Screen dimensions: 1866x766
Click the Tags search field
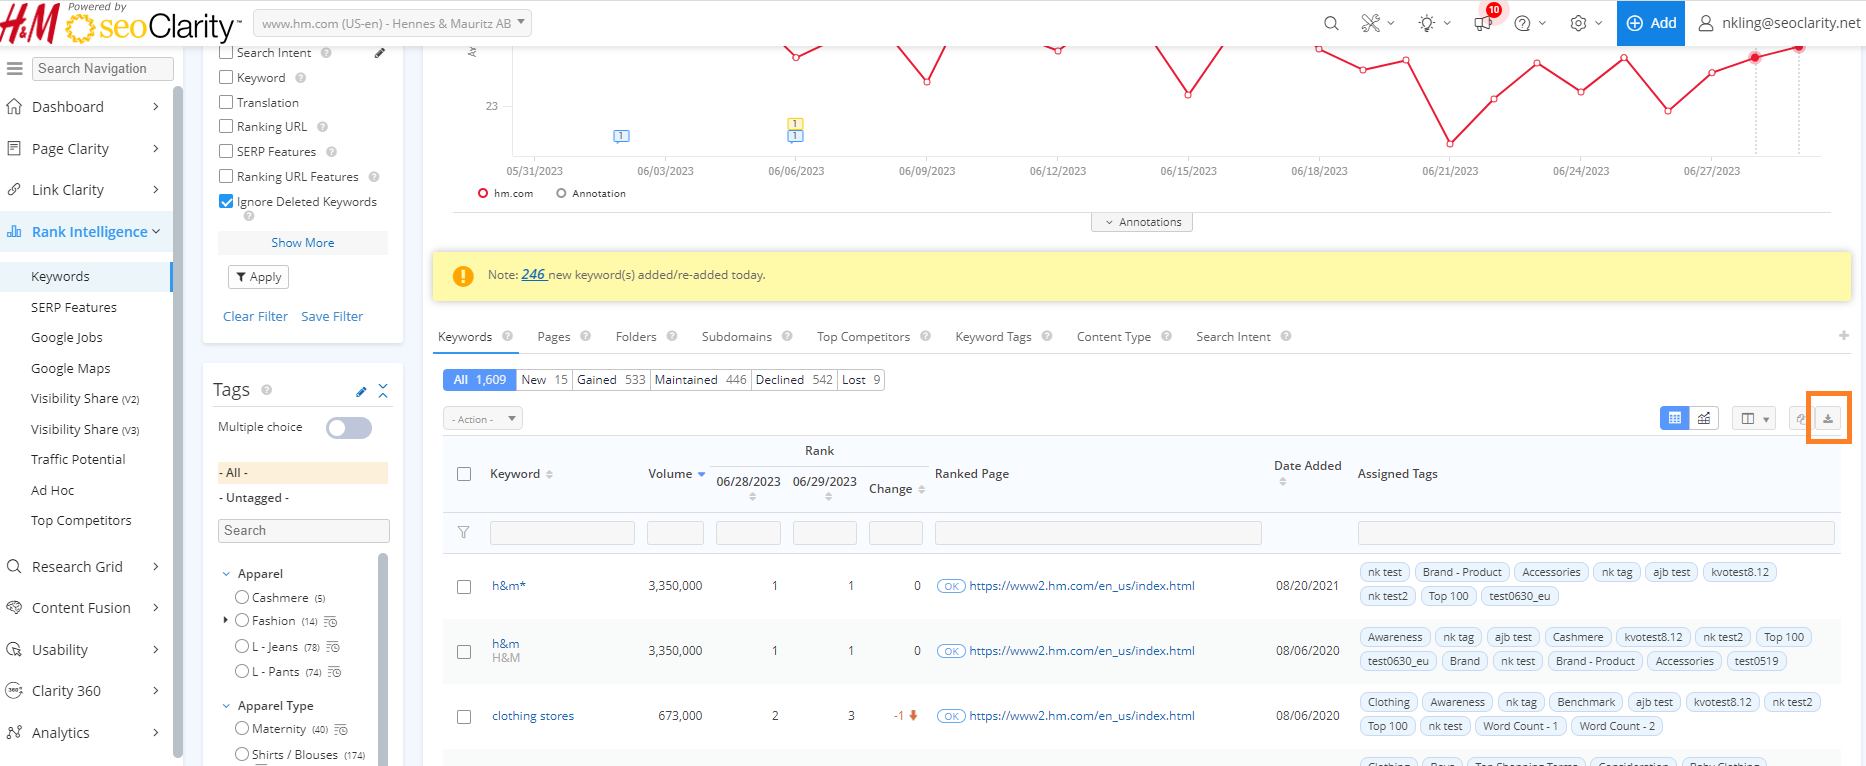pos(303,531)
